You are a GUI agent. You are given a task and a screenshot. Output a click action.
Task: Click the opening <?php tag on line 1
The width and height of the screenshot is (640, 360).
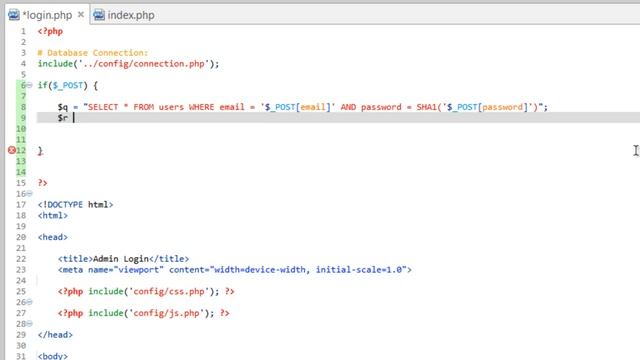click(x=50, y=31)
